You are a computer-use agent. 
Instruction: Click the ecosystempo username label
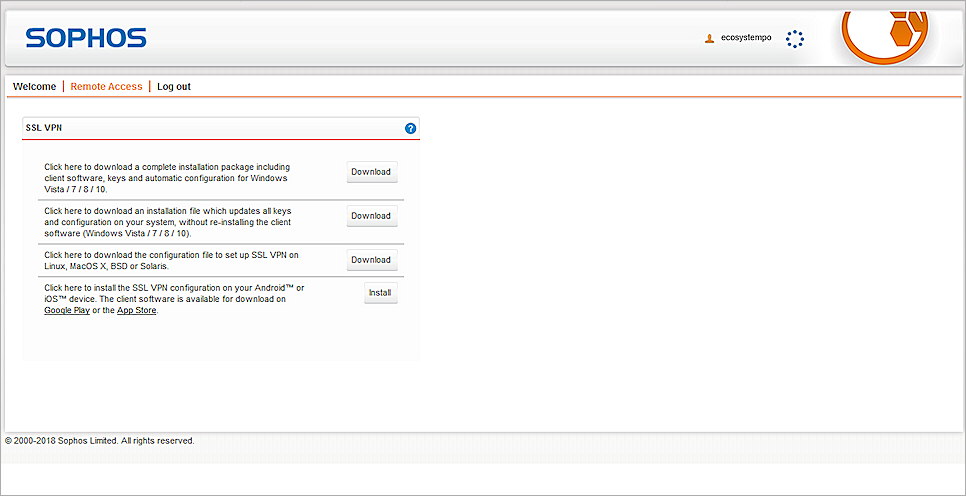(746, 38)
